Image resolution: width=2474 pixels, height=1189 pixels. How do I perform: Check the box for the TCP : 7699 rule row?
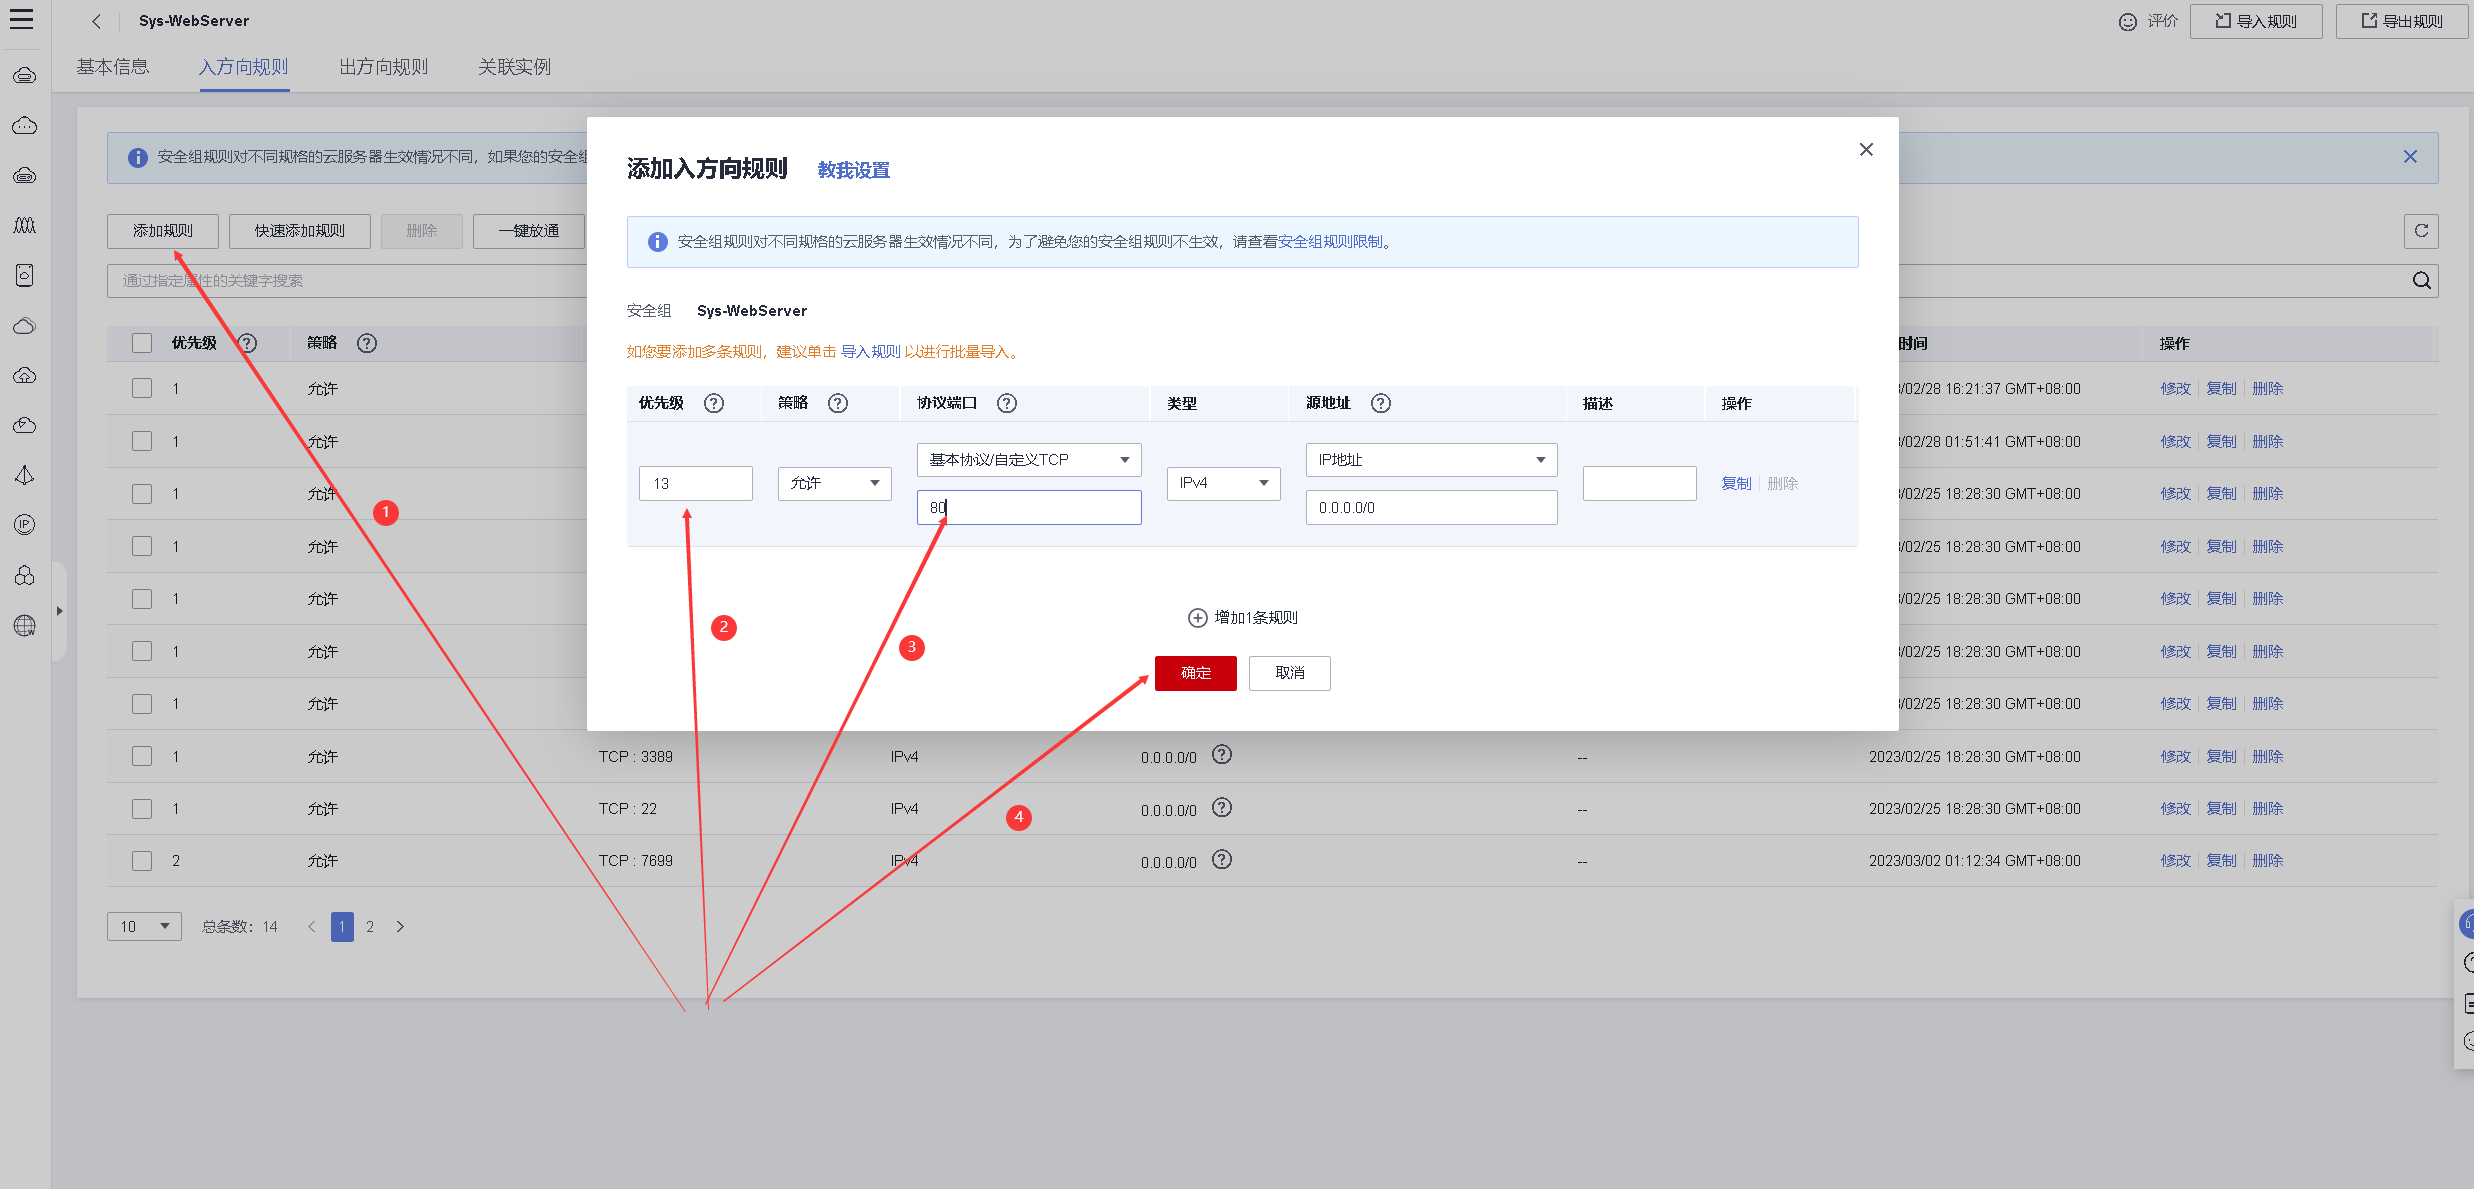pos(142,861)
